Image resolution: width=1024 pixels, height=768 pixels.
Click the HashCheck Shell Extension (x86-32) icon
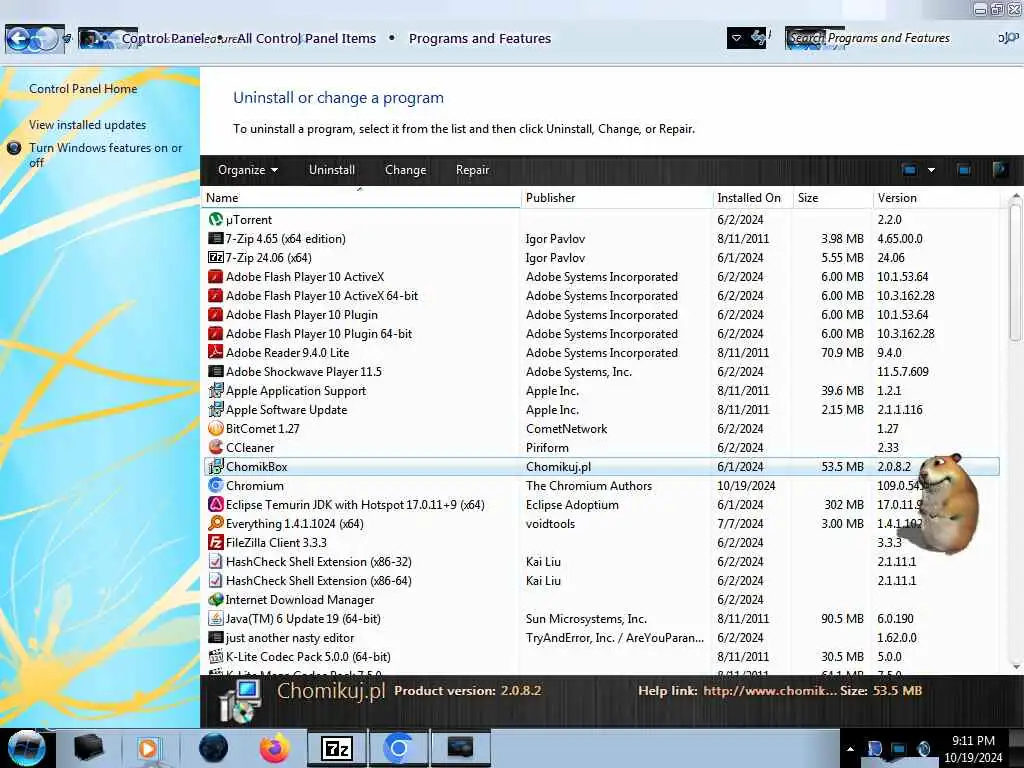(216, 561)
